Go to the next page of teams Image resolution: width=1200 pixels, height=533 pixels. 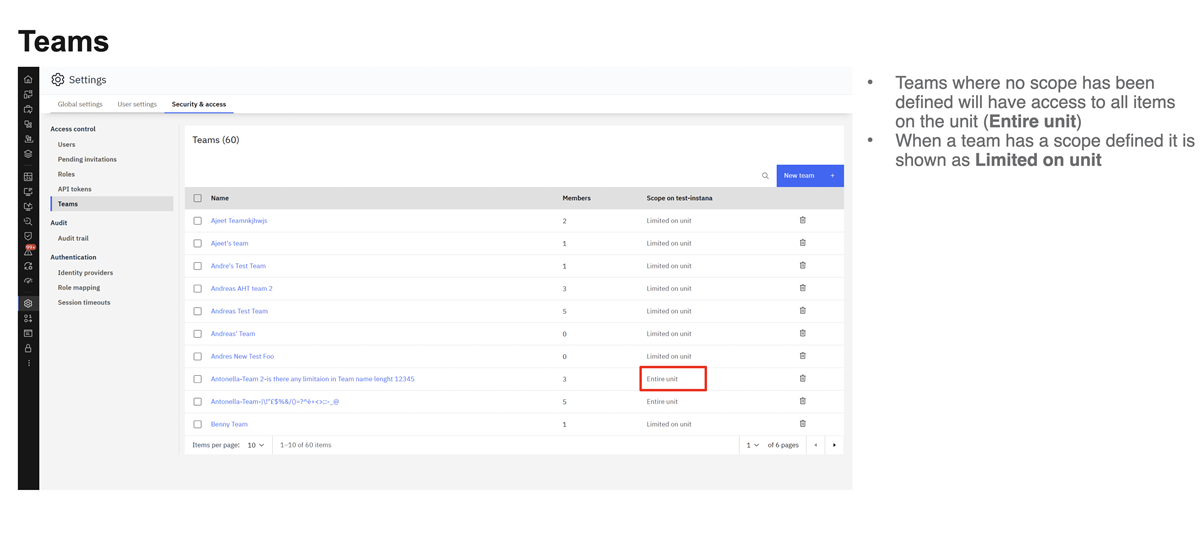tap(834, 445)
